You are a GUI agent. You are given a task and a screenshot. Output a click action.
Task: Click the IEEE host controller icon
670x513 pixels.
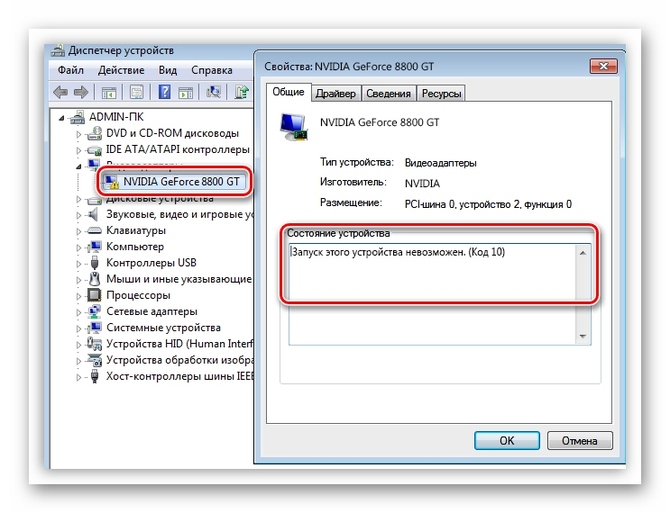pyautogui.click(x=95, y=377)
